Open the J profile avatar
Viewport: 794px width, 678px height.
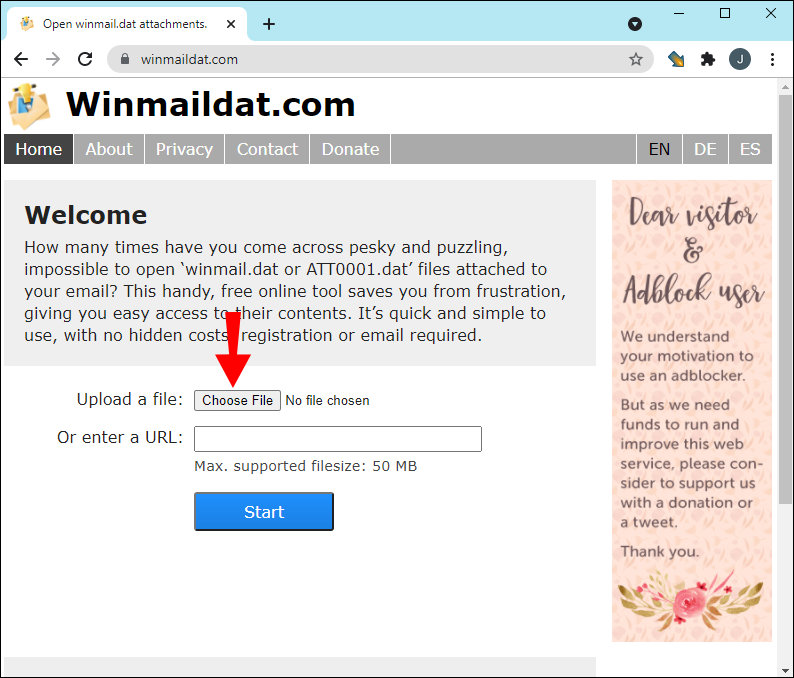[x=740, y=59]
